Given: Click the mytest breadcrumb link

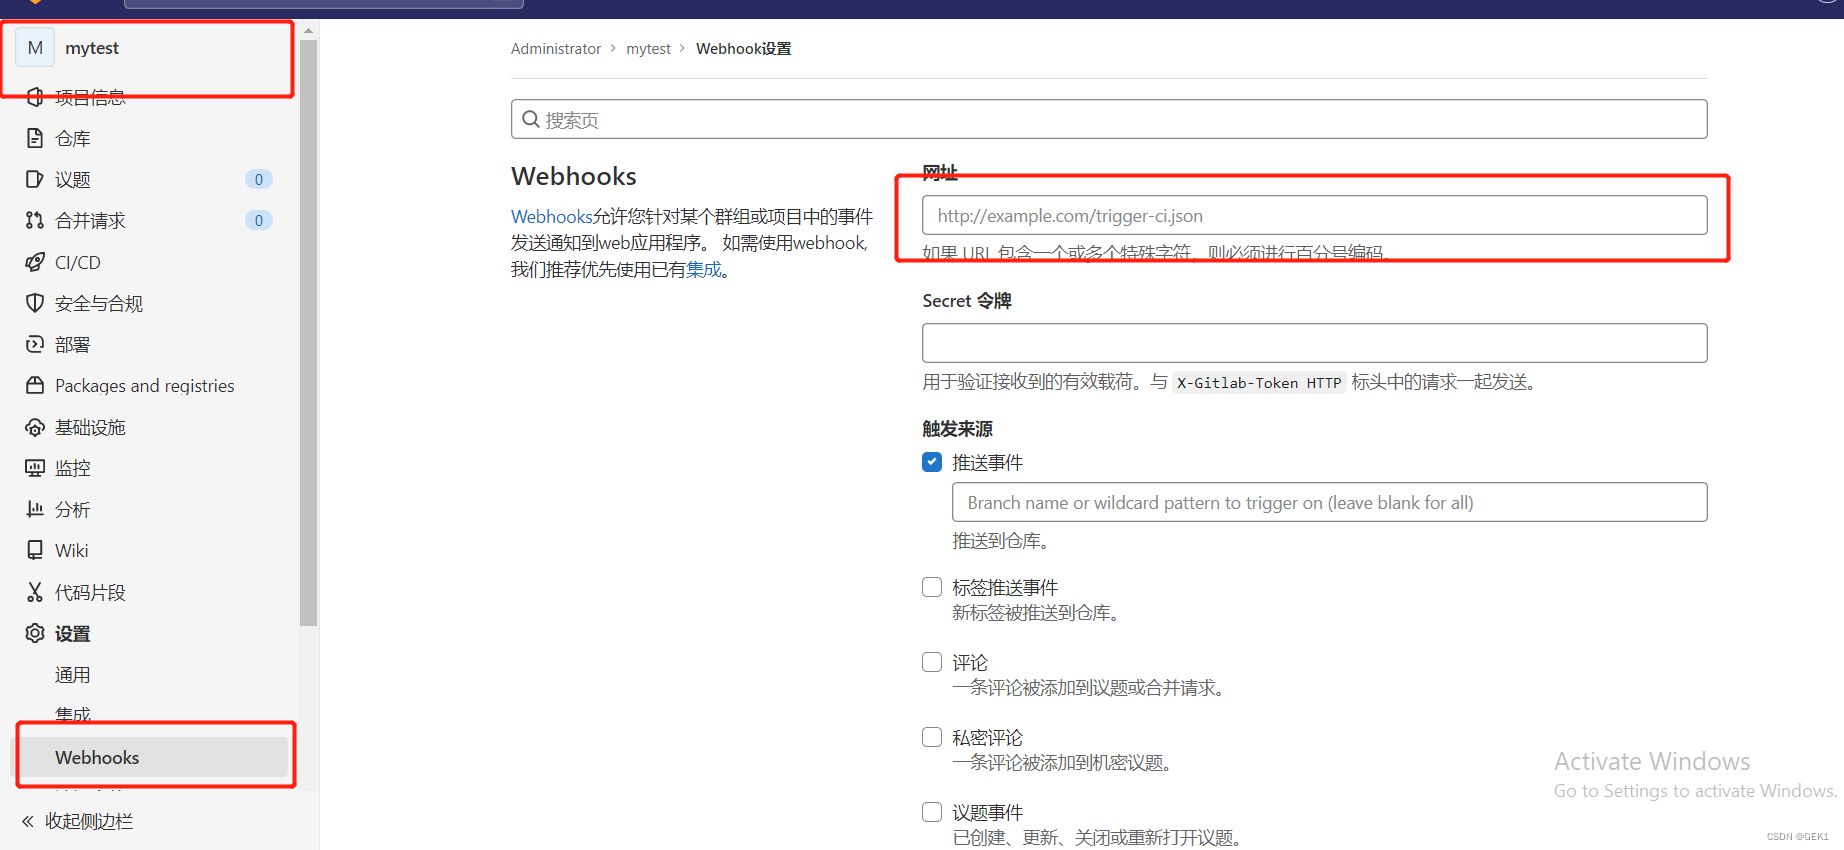Looking at the screenshot, I should [x=648, y=48].
